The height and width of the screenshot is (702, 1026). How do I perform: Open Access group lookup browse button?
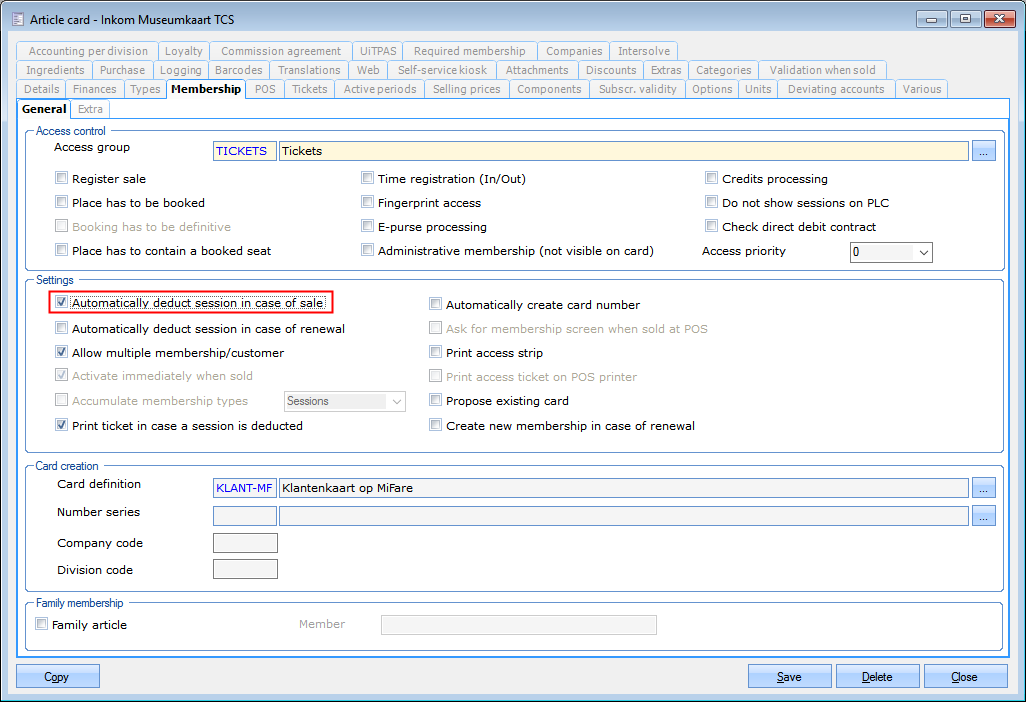984,151
